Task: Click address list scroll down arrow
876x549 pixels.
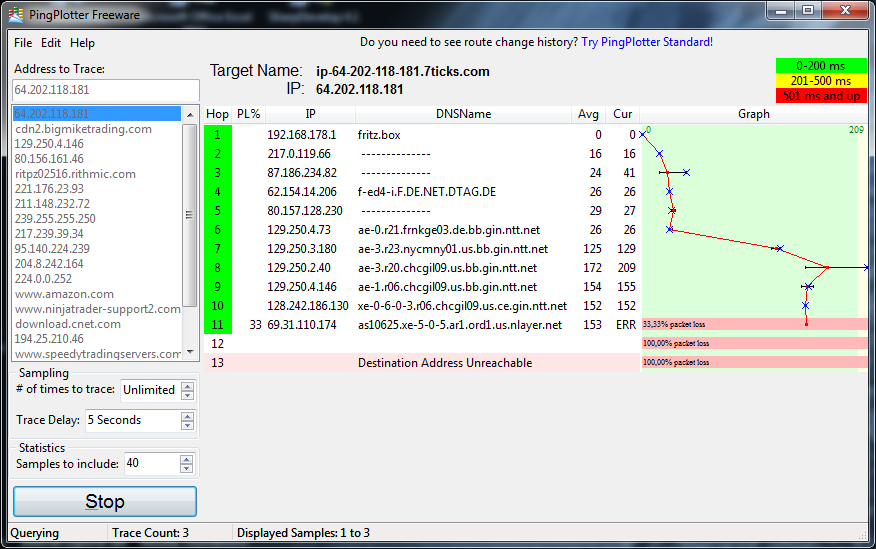Action: click(x=190, y=352)
